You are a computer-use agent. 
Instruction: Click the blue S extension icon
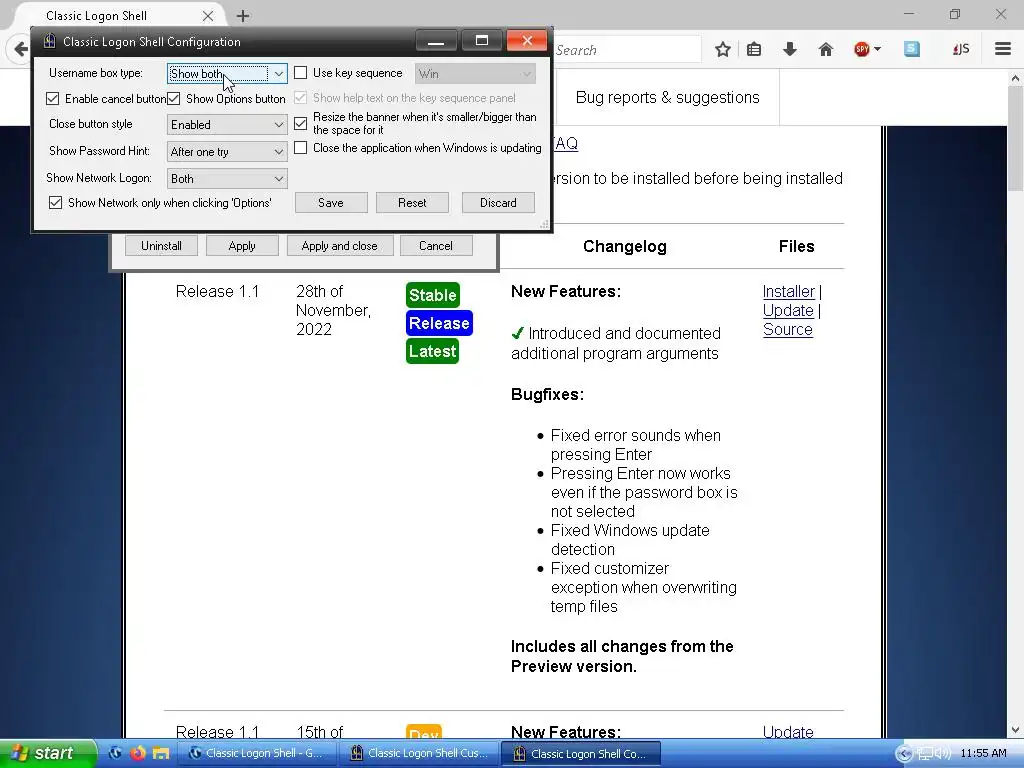(x=912, y=49)
